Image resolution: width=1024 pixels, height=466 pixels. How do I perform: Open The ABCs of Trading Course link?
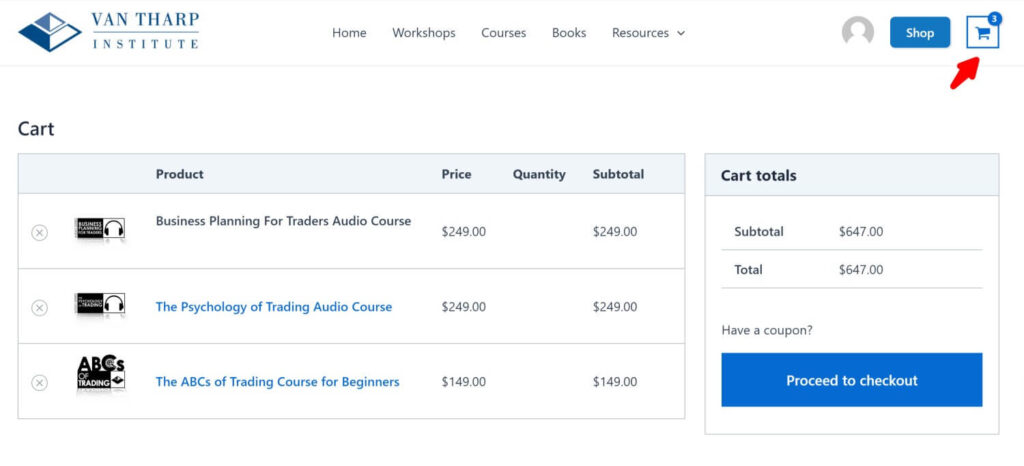point(278,382)
